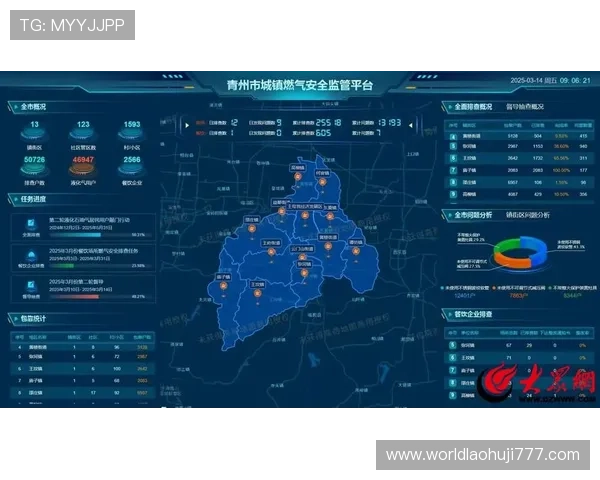600x480 pixels.
Task: Select row 6 王坟镇 in 包靠统计
Action: [x=83, y=369]
